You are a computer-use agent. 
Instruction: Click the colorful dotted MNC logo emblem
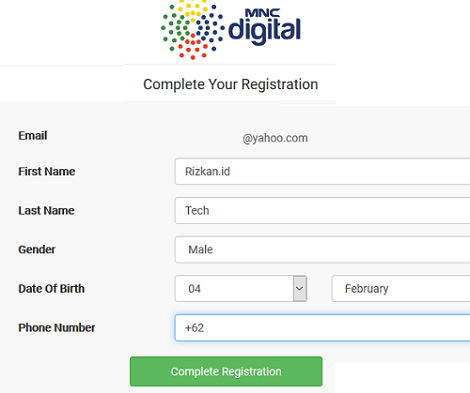(193, 29)
